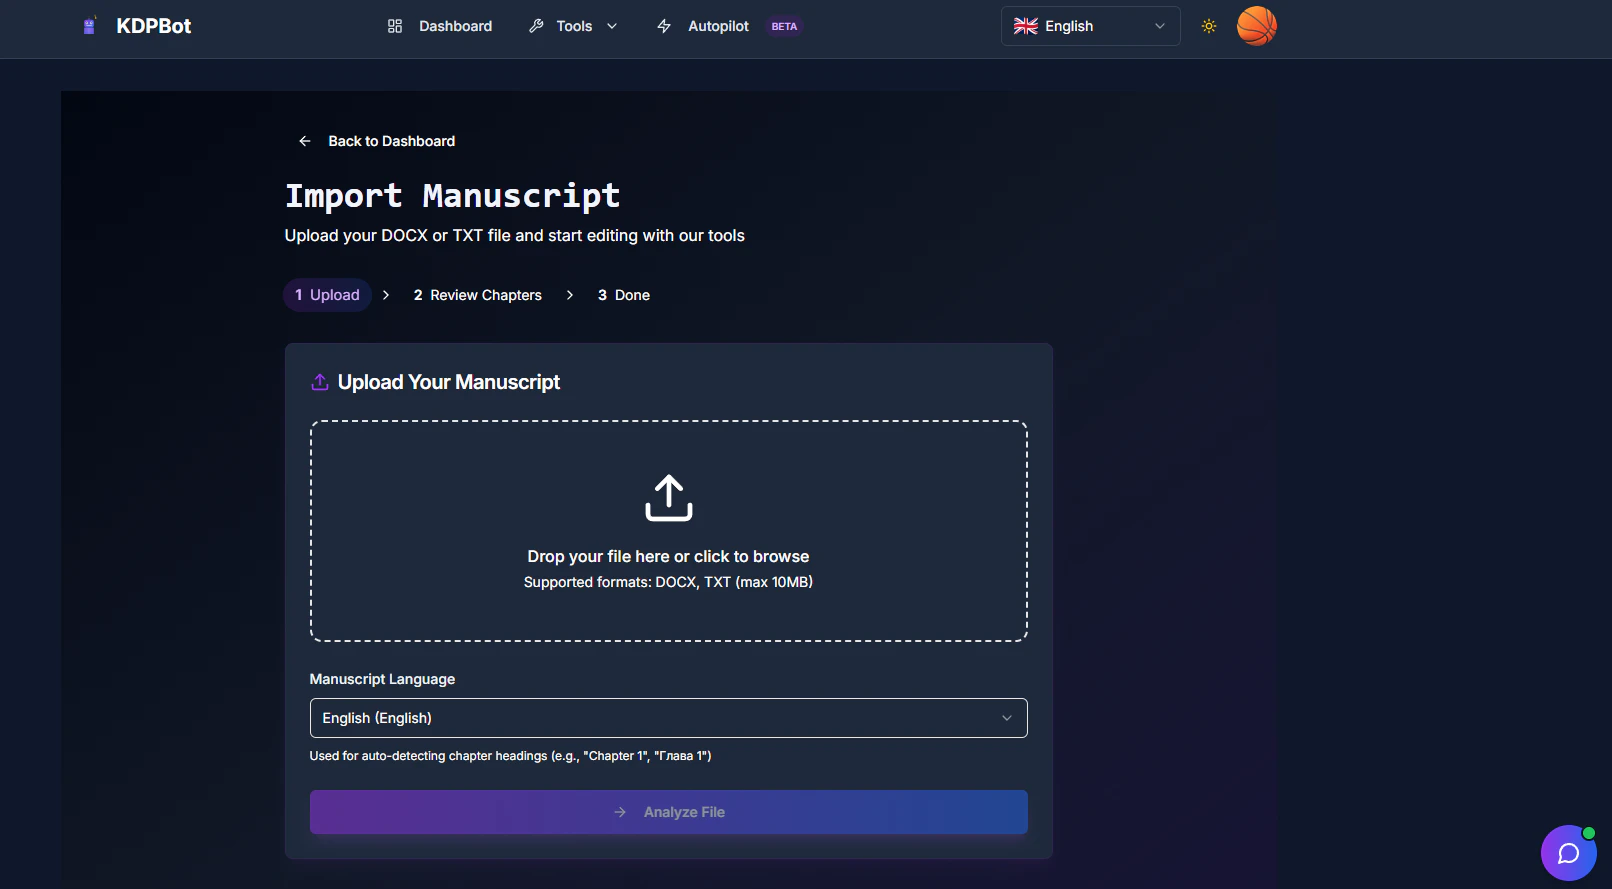
Task: Open the Tools menu
Action: (573, 26)
